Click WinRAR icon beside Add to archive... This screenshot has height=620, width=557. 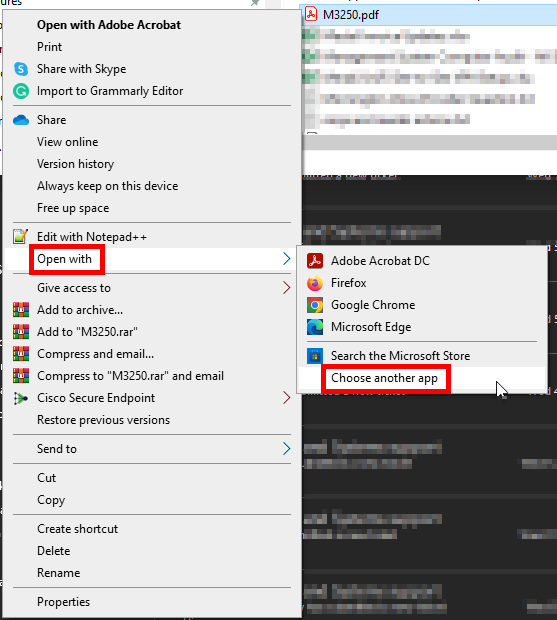(x=21, y=310)
